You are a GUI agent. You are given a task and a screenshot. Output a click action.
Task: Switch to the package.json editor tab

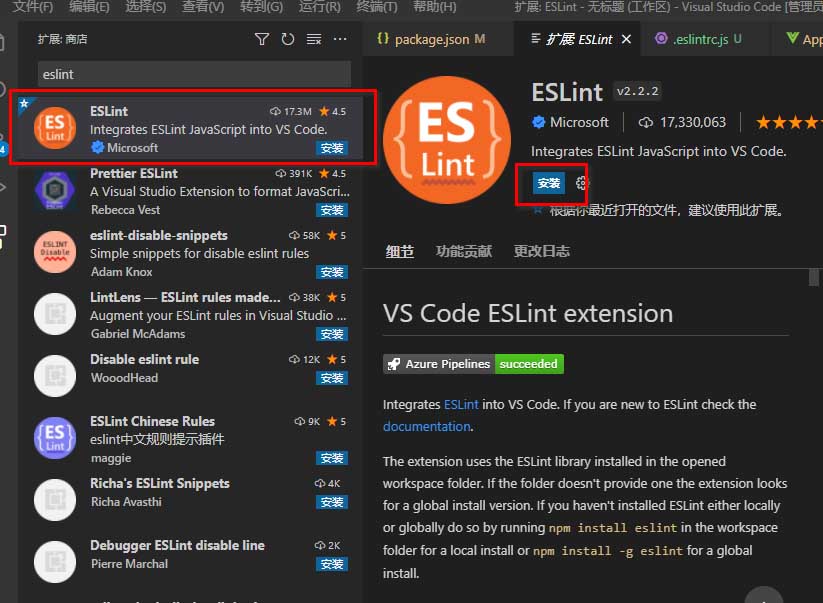(431, 39)
